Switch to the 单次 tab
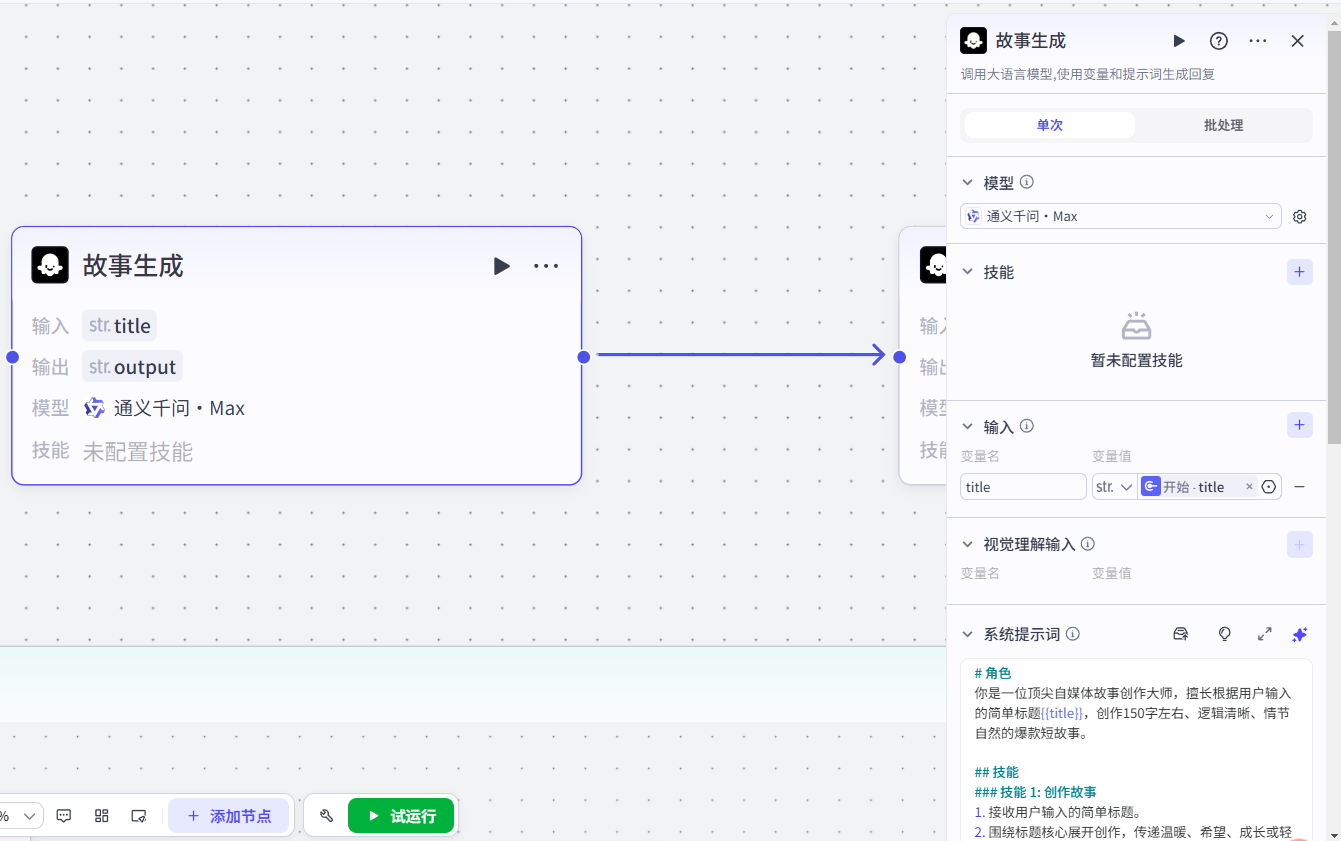 coord(1050,125)
